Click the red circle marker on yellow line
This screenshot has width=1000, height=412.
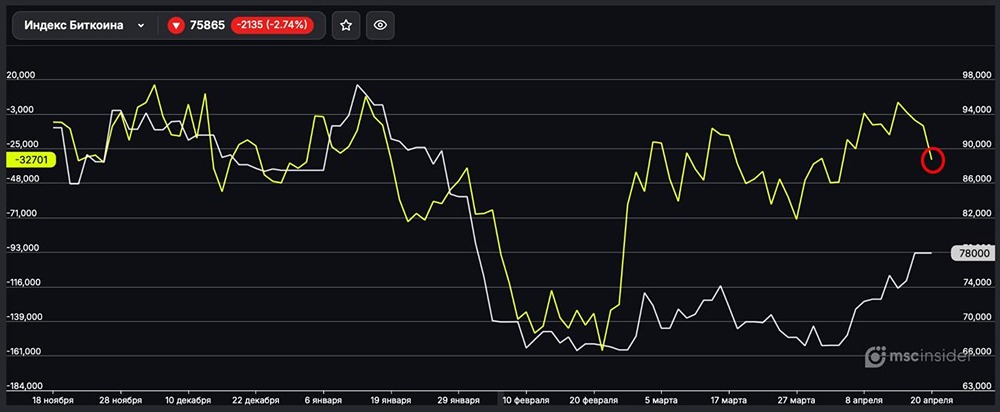(932, 160)
